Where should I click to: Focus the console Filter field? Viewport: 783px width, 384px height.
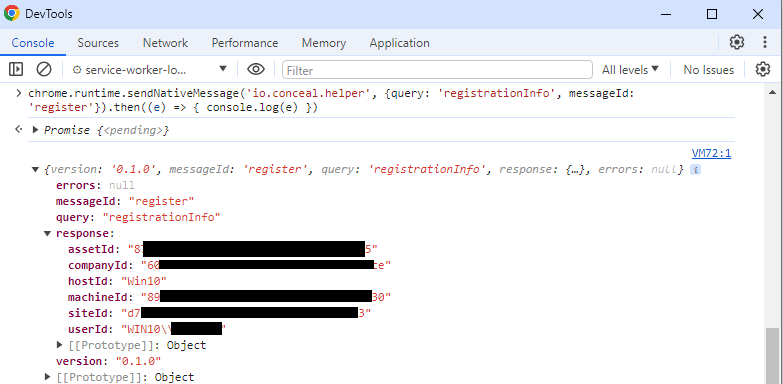(437, 70)
